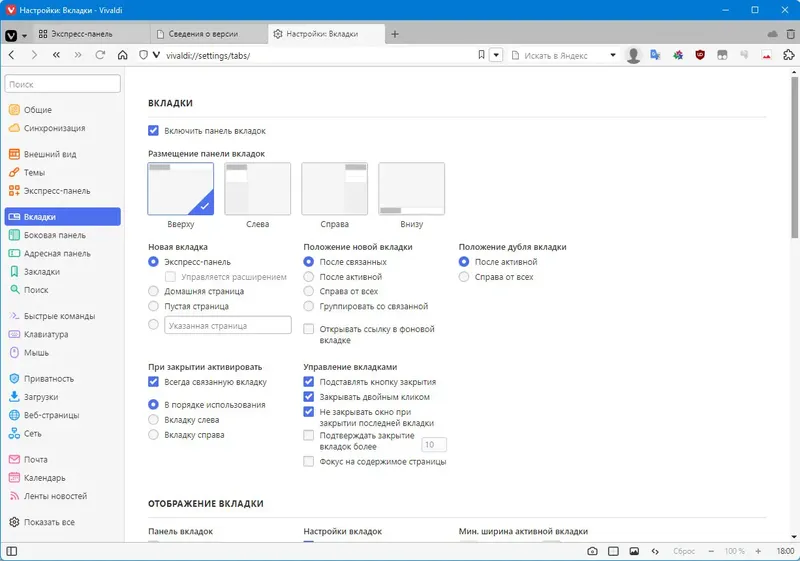Switch to Экспресс-панель tab

(92, 34)
